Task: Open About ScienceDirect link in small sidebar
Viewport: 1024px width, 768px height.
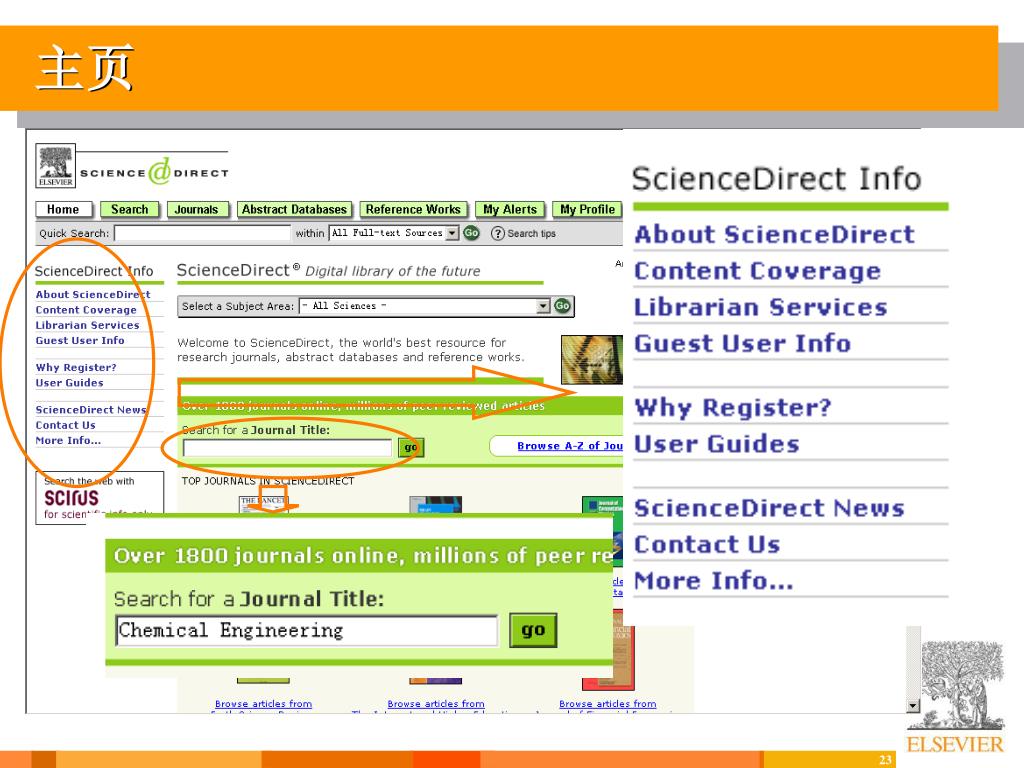Action: click(93, 295)
